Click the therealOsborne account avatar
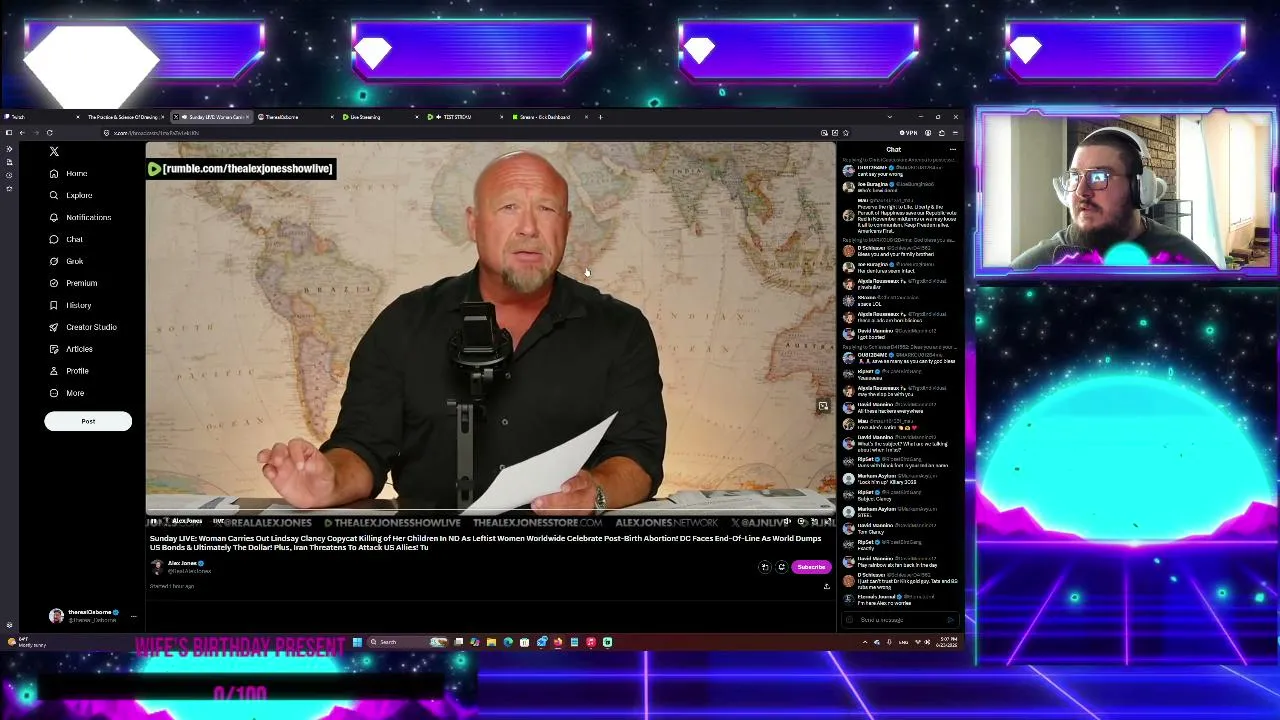 coord(56,616)
